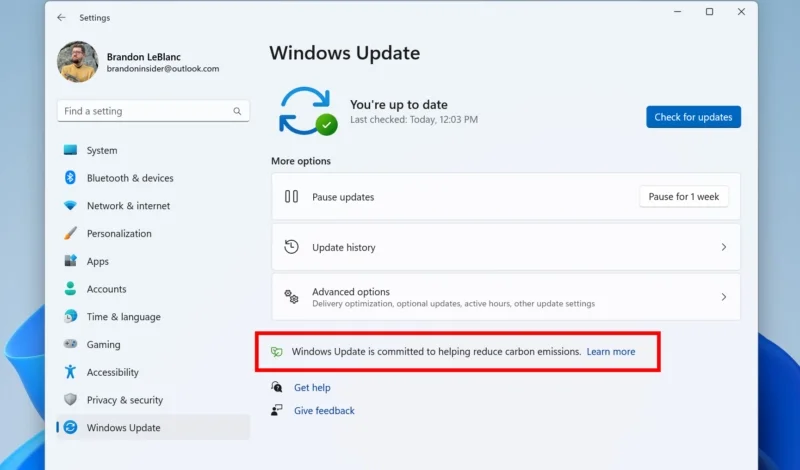
Task: Click the Give feedback link
Action: point(324,411)
